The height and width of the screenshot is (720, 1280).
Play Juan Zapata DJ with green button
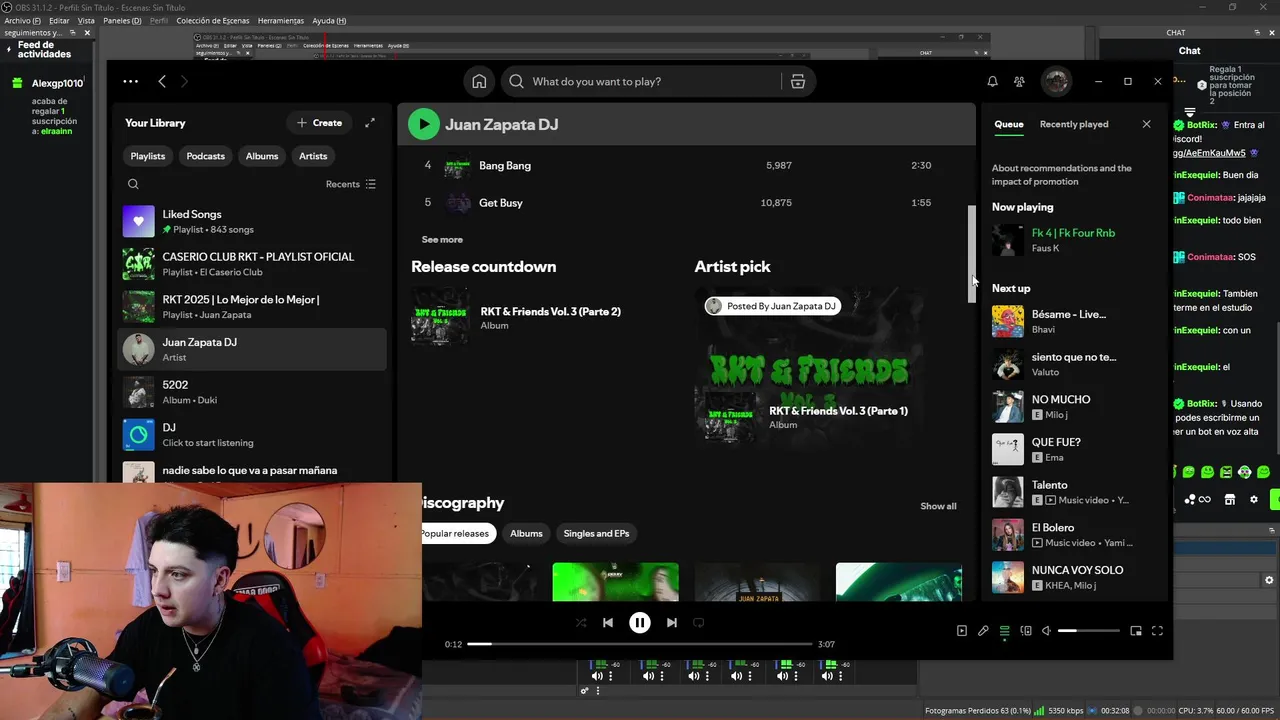423,124
